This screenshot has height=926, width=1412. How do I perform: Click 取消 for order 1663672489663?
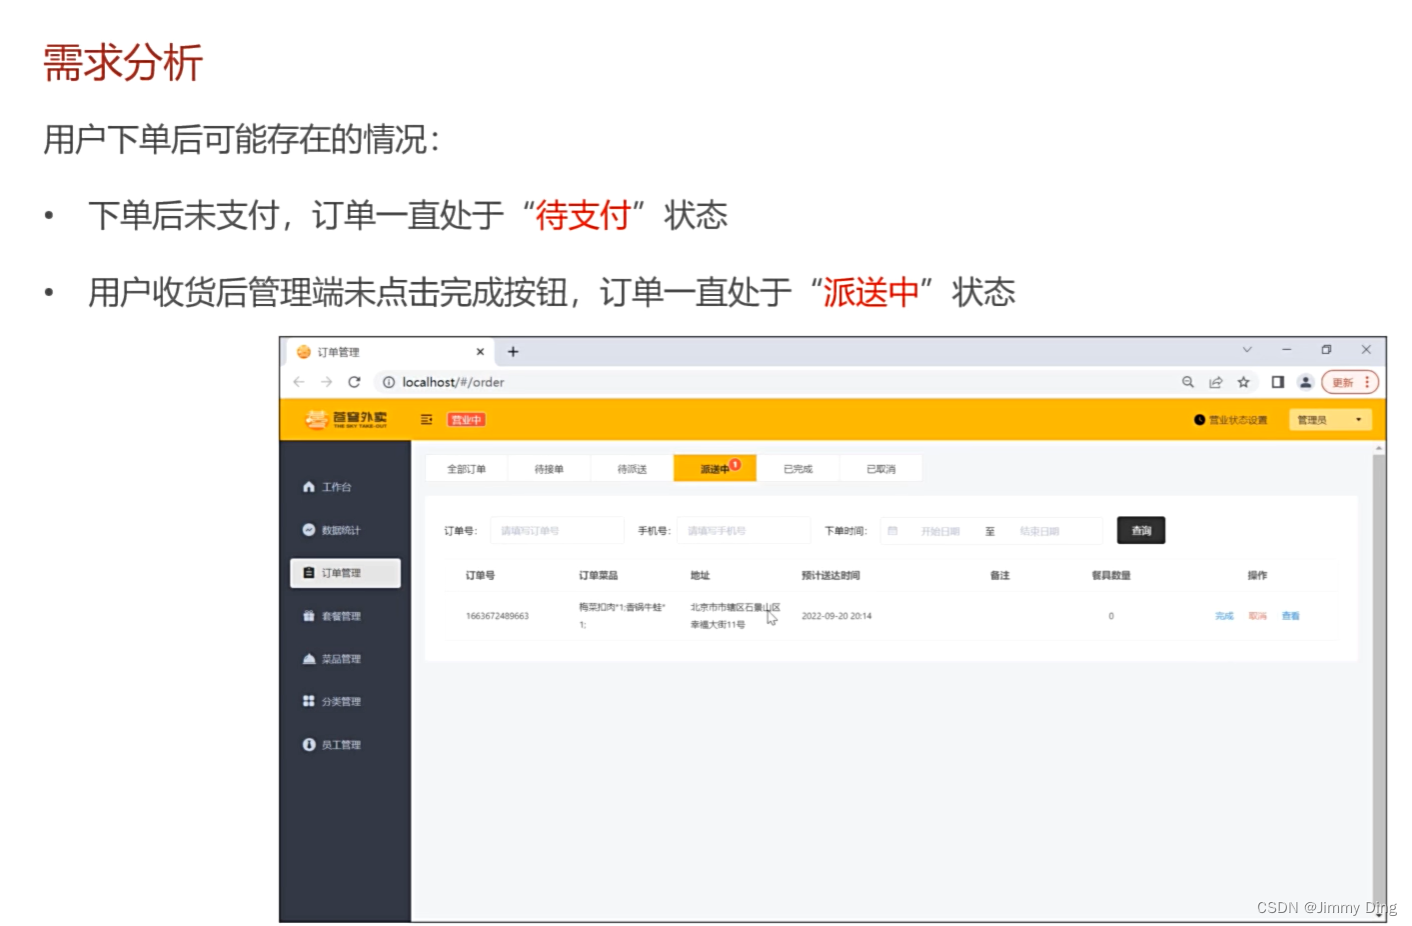click(x=1257, y=616)
